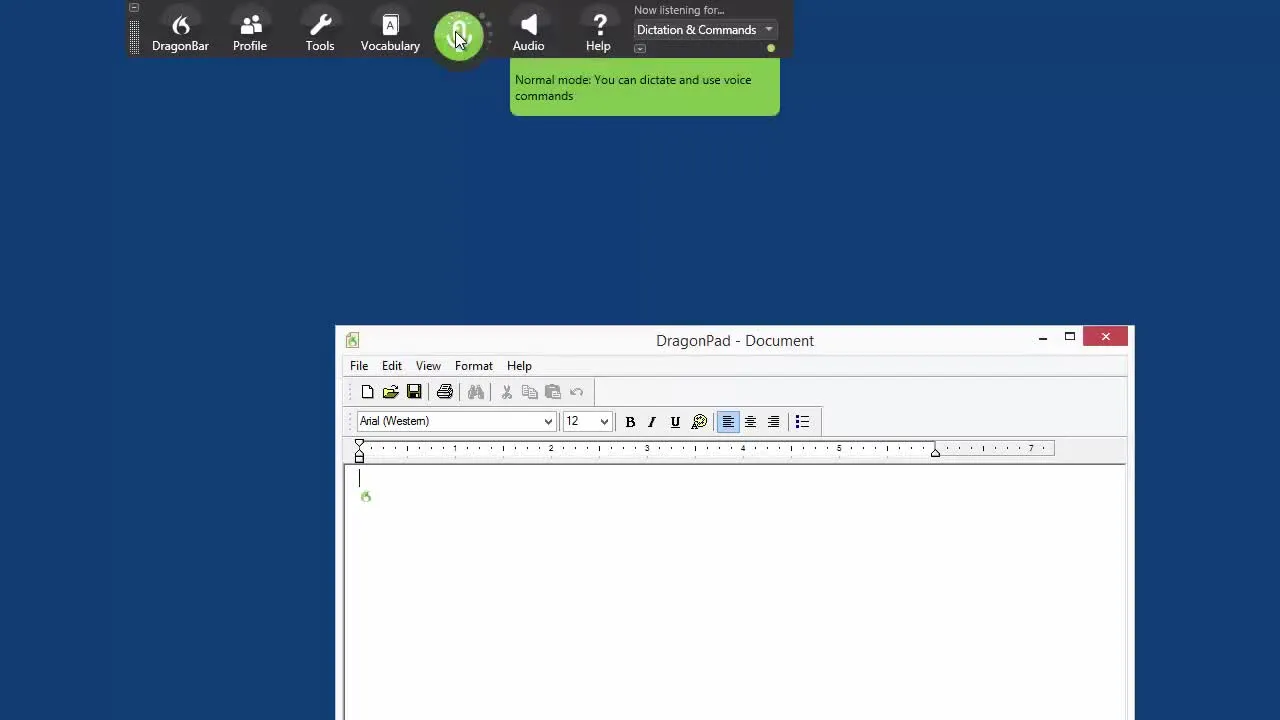Open the Format menu
The height and width of the screenshot is (720, 1280).
[474, 366]
